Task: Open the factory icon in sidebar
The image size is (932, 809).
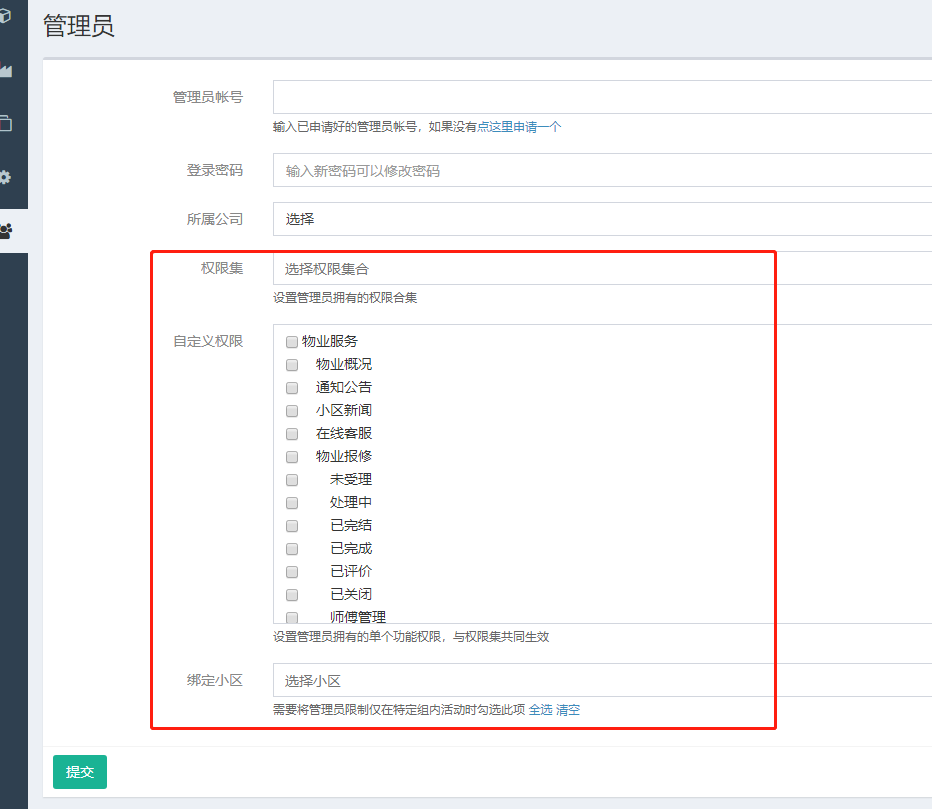Action: click(5, 70)
